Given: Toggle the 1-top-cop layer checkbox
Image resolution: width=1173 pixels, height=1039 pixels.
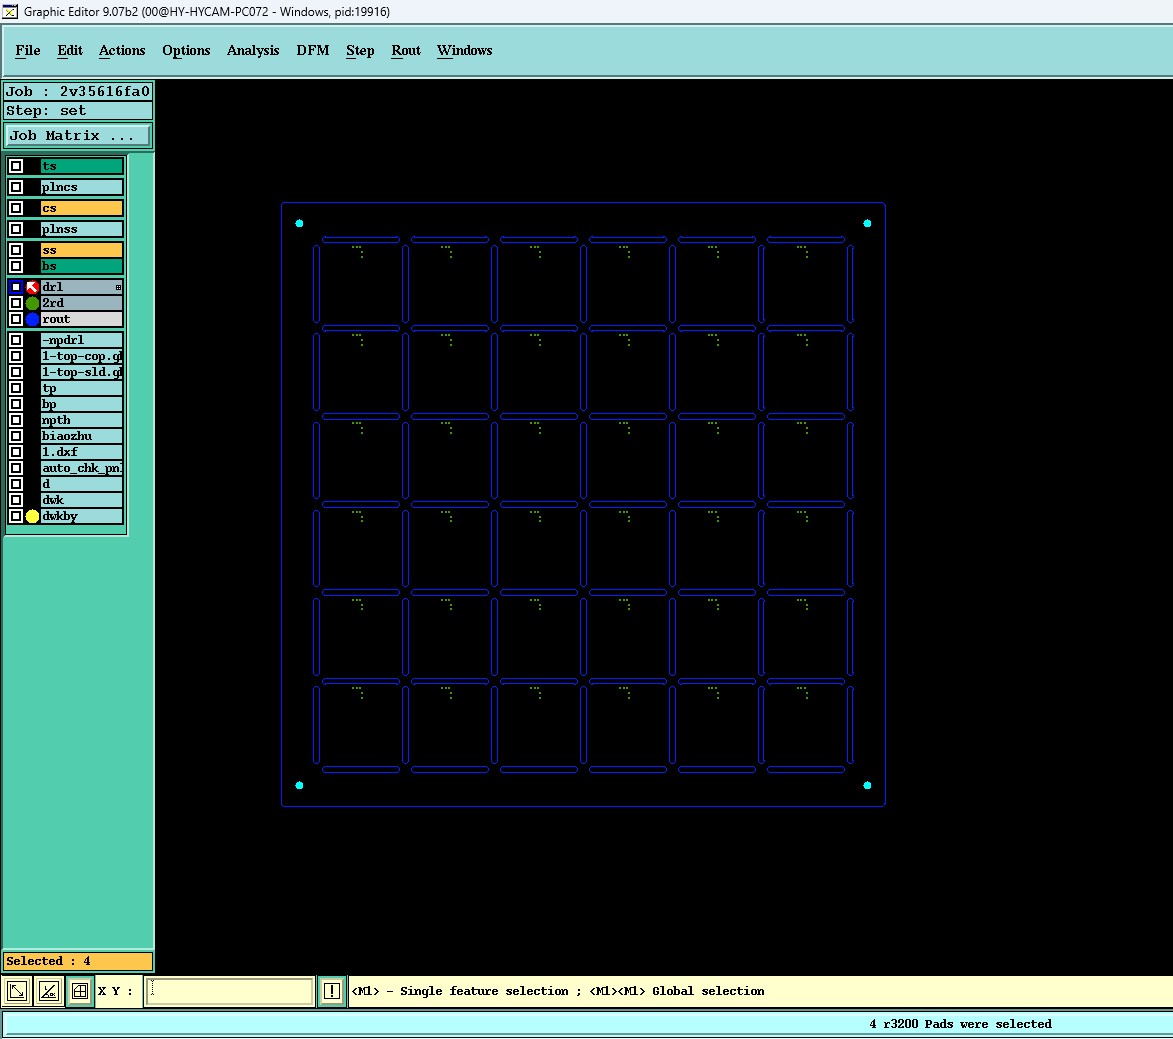Looking at the screenshot, I should coord(16,356).
